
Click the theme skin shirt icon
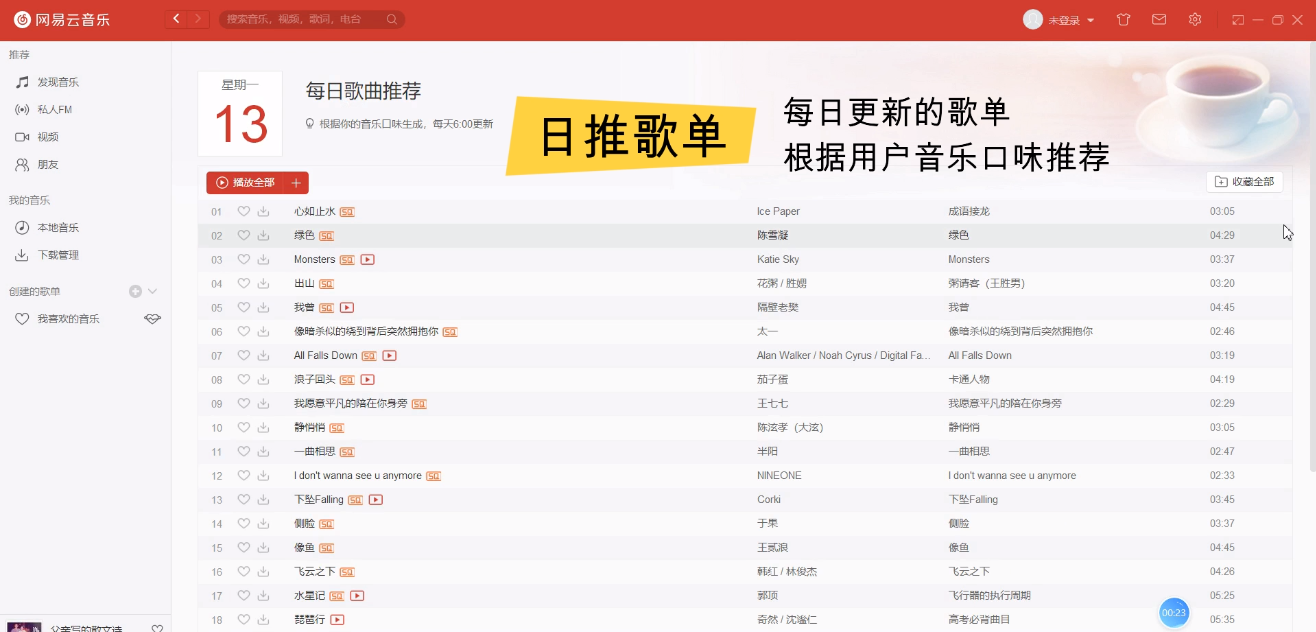click(x=1123, y=19)
